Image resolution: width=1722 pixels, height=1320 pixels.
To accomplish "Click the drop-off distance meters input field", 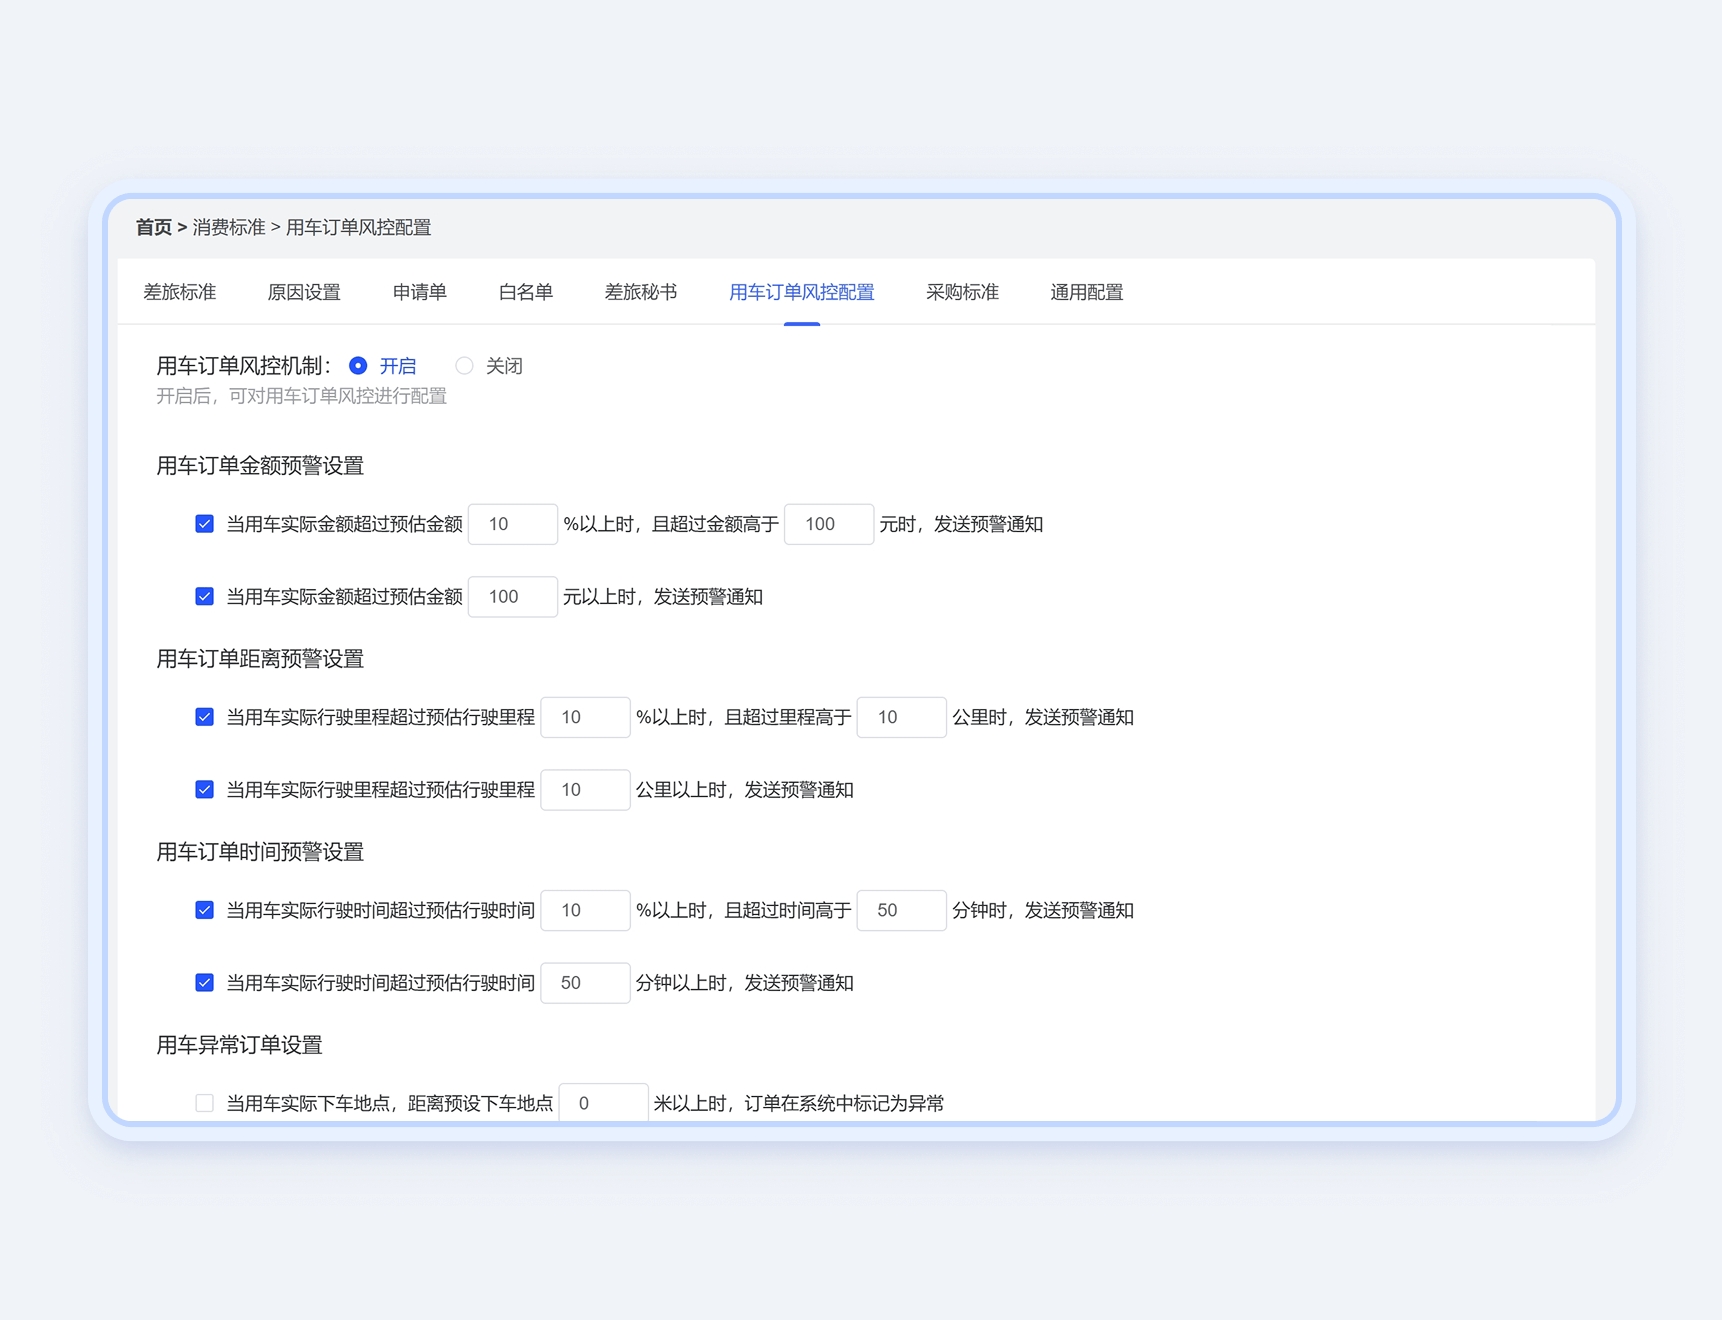I will point(603,1103).
